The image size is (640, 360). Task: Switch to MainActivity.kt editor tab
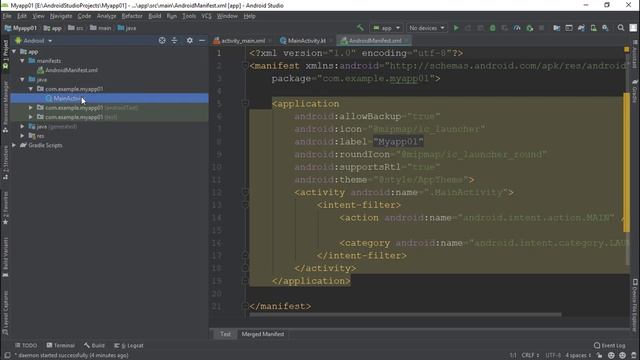point(307,41)
